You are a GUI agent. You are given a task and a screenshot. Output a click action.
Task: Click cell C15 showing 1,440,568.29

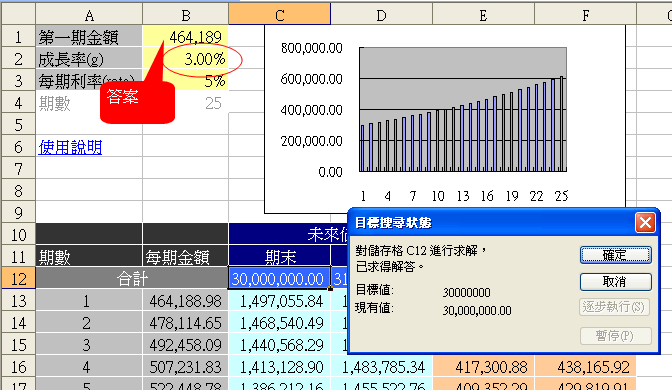pyautogui.click(x=279, y=345)
